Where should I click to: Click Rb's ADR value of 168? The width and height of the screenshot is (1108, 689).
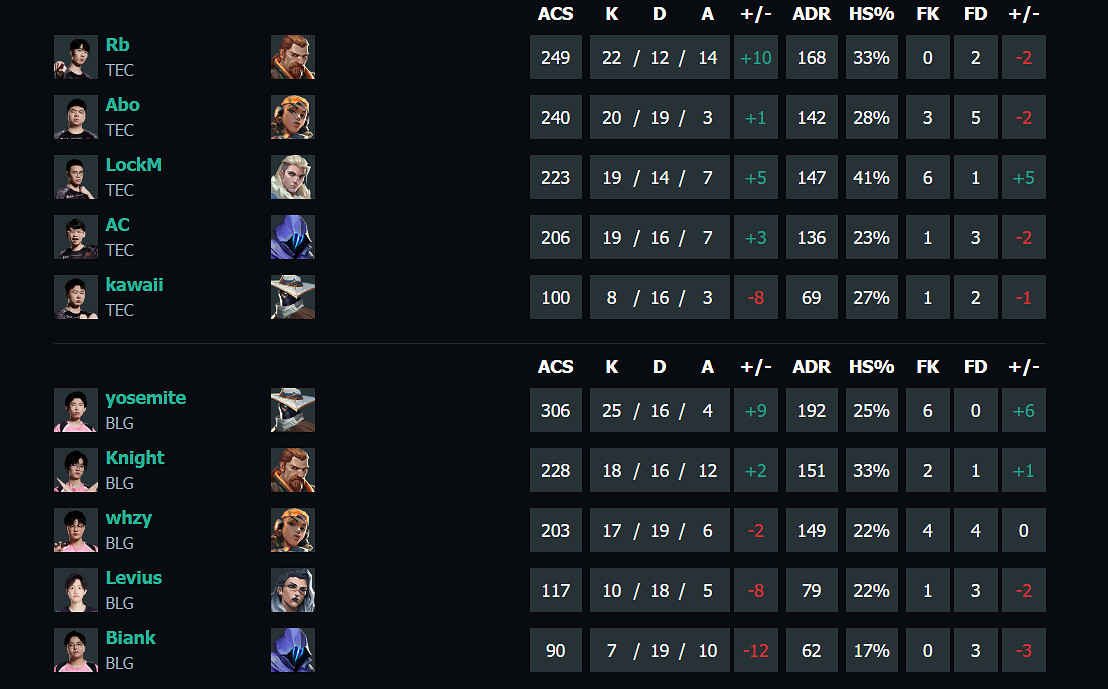pos(811,57)
